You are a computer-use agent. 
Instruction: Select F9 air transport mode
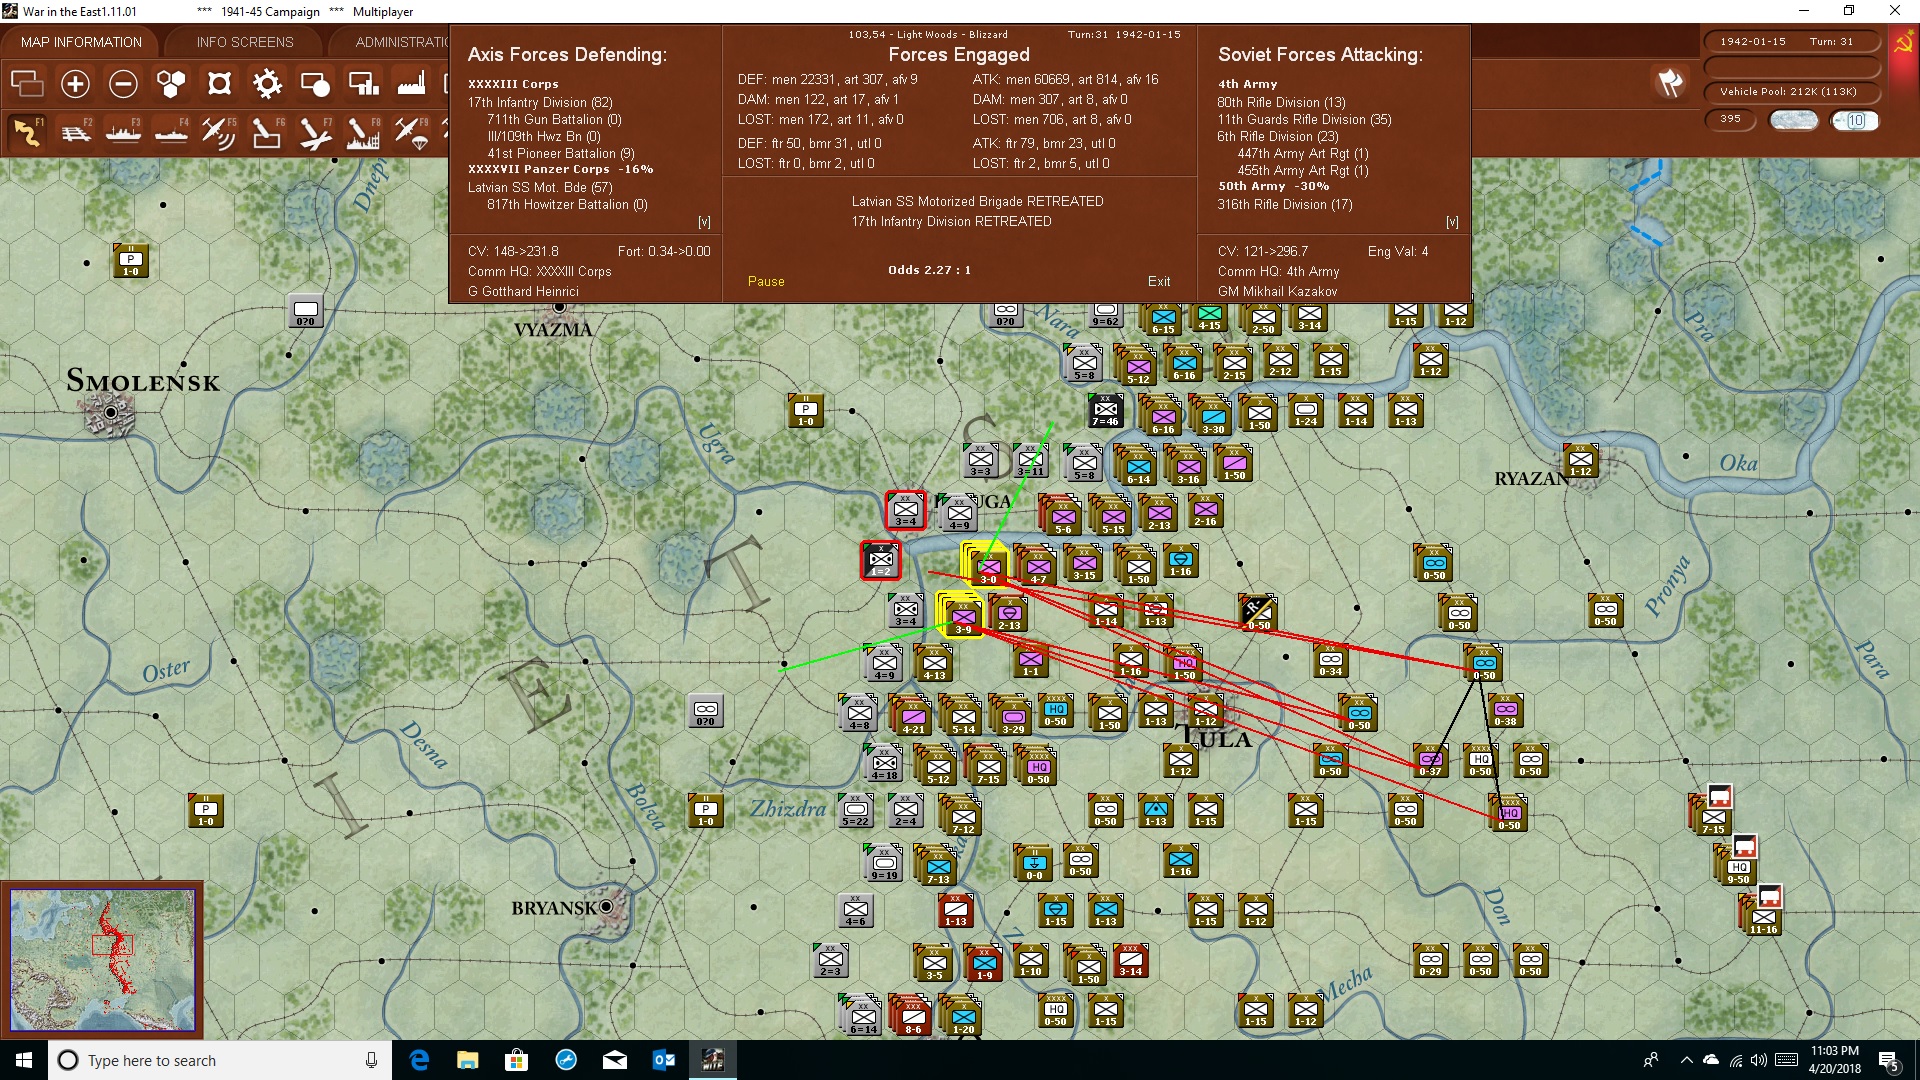[x=411, y=132]
